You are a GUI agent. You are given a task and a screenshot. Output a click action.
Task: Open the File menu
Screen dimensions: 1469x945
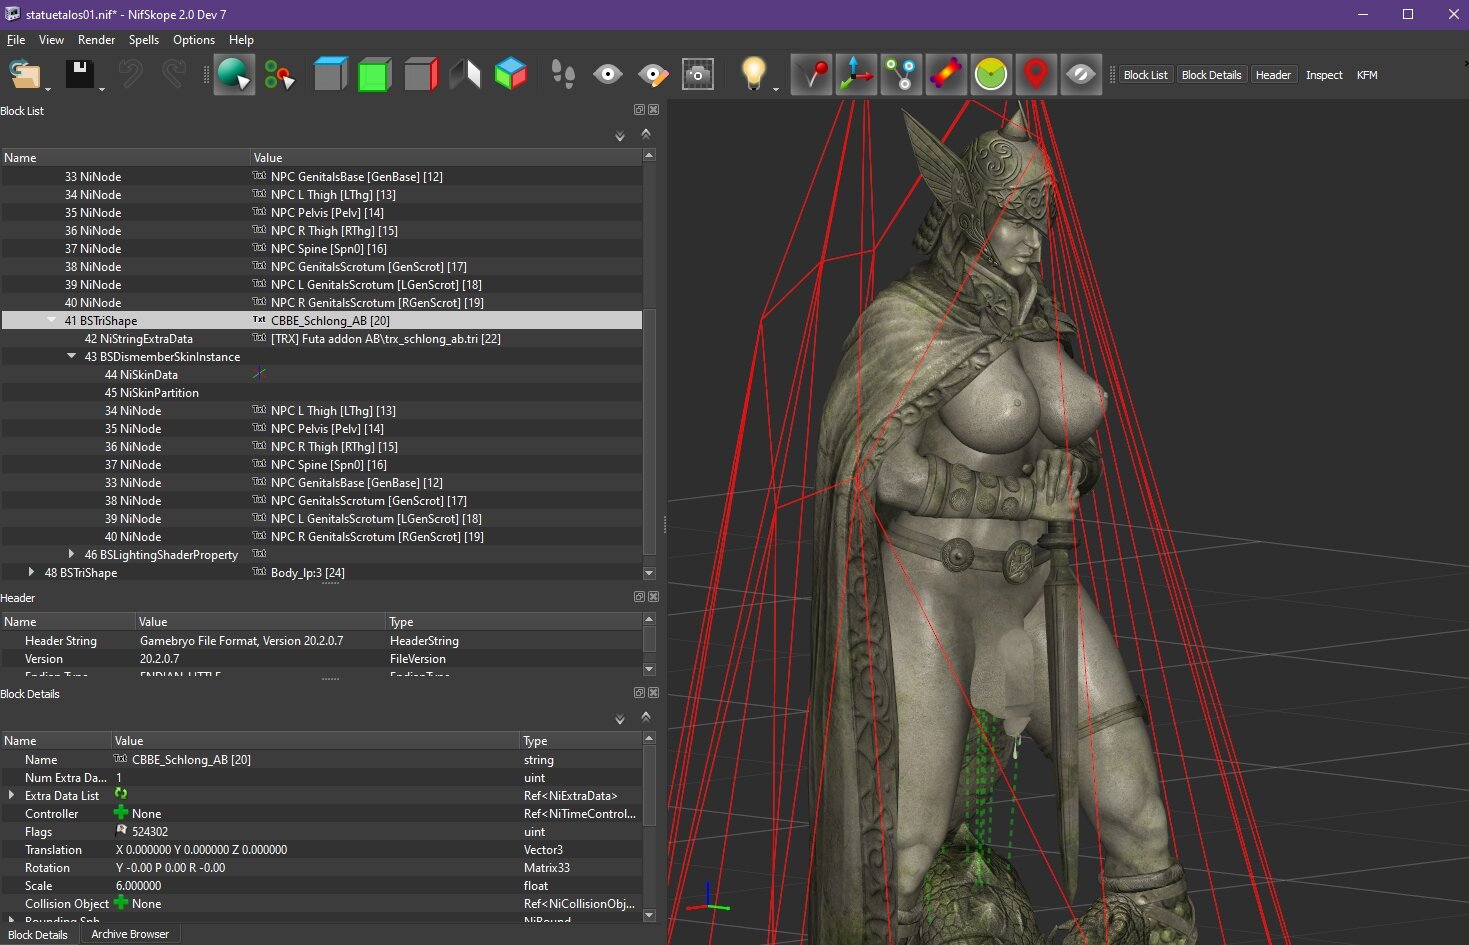16,40
